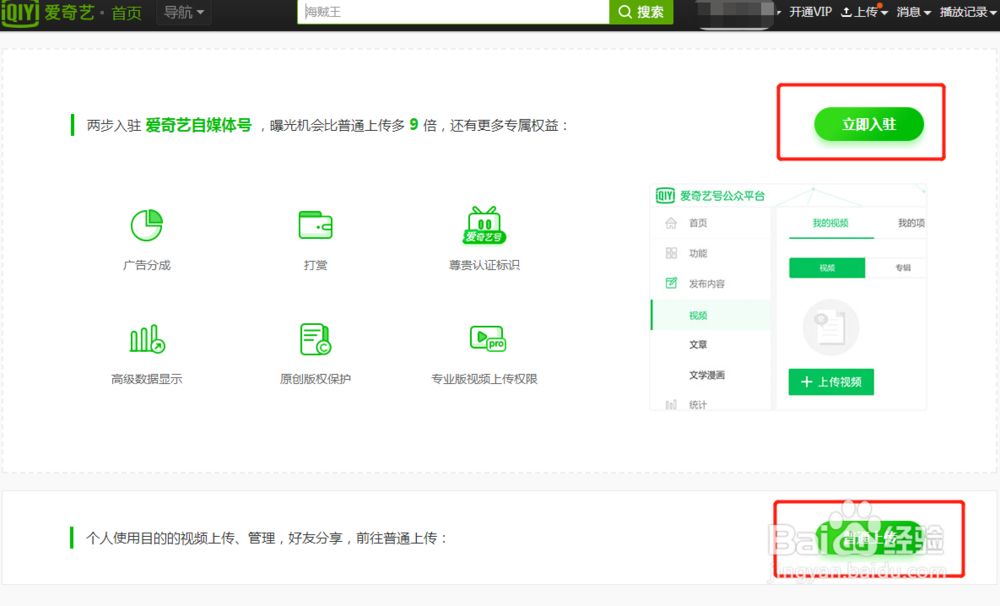The height and width of the screenshot is (606, 1000).
Task: Click the blurred user account area in header
Action: click(x=737, y=13)
